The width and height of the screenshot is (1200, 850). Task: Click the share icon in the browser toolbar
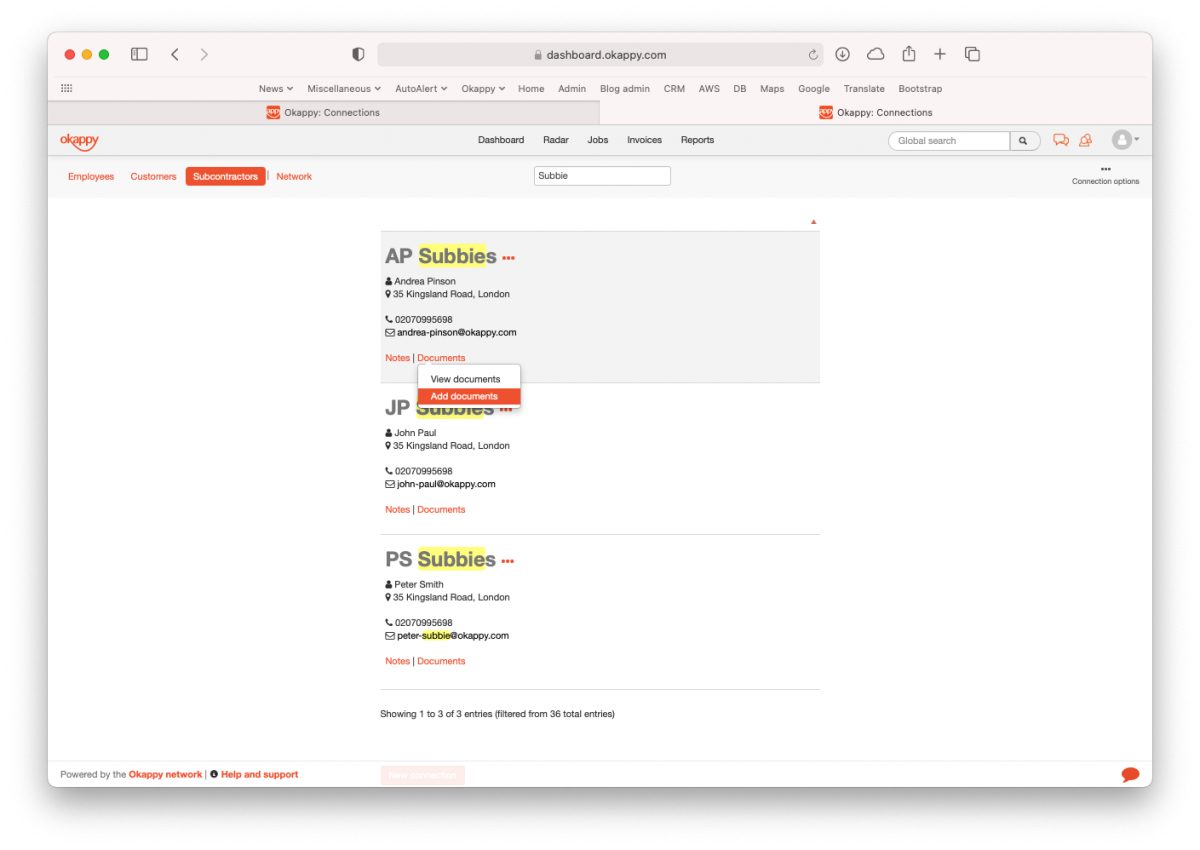click(x=908, y=54)
